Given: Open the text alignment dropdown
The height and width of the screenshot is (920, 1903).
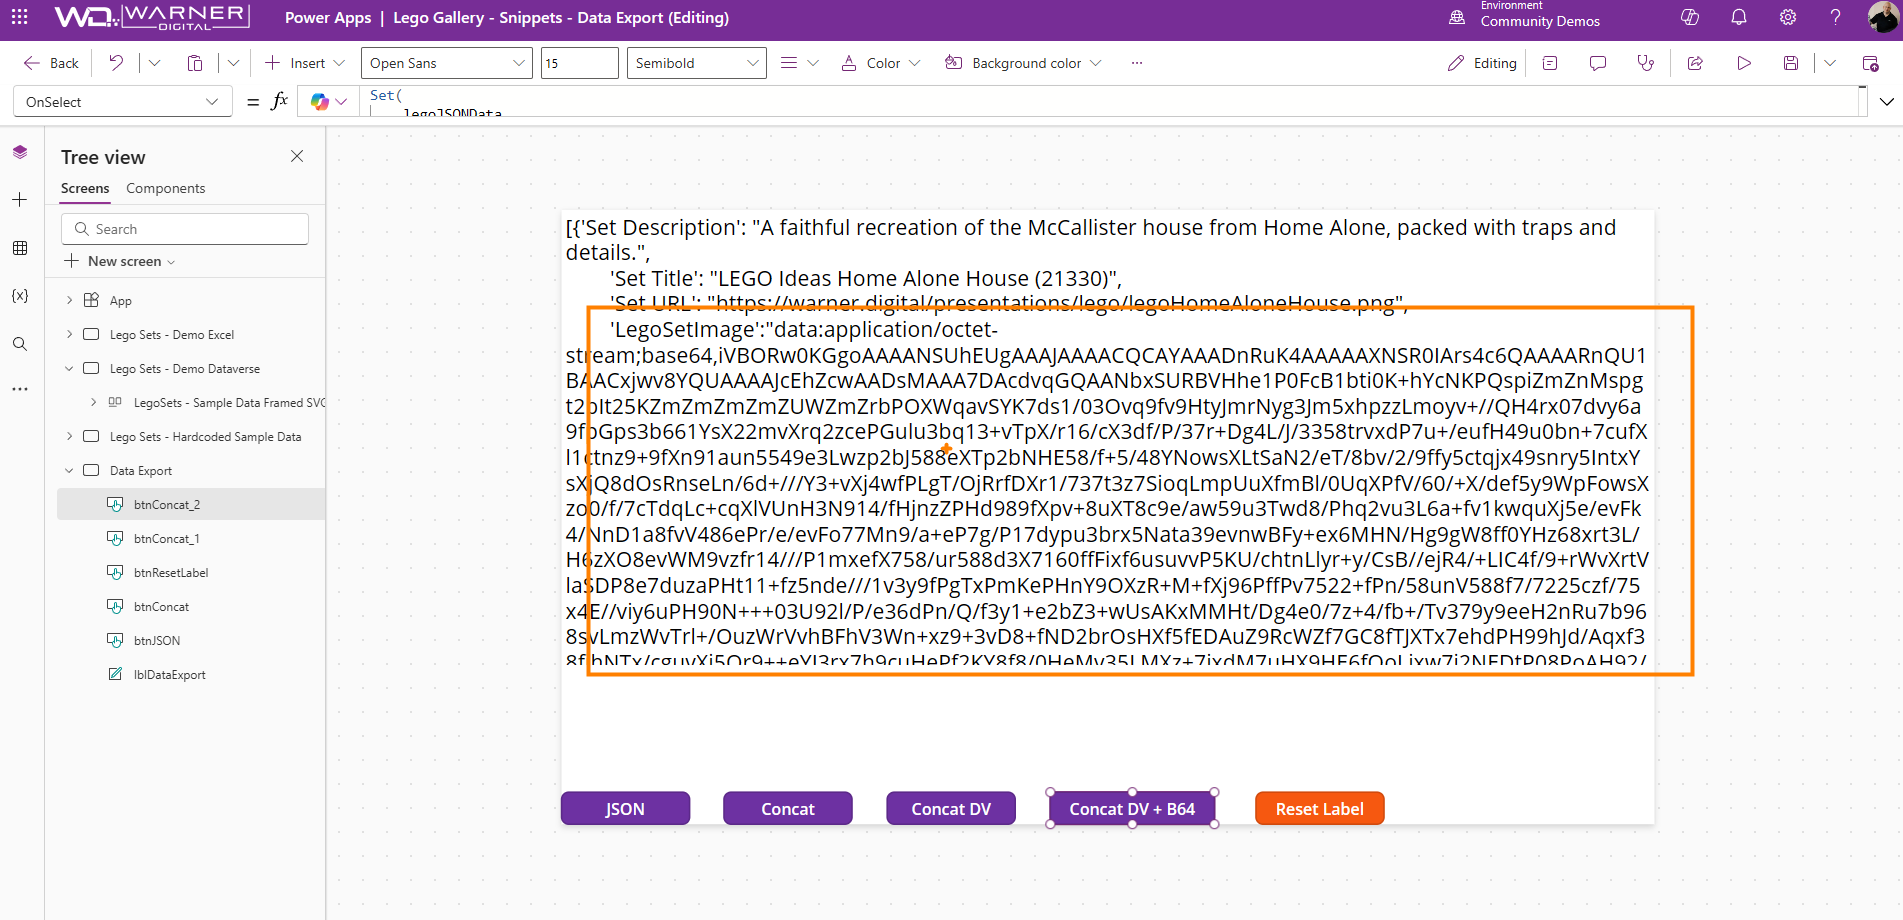Looking at the screenshot, I should click(x=799, y=63).
